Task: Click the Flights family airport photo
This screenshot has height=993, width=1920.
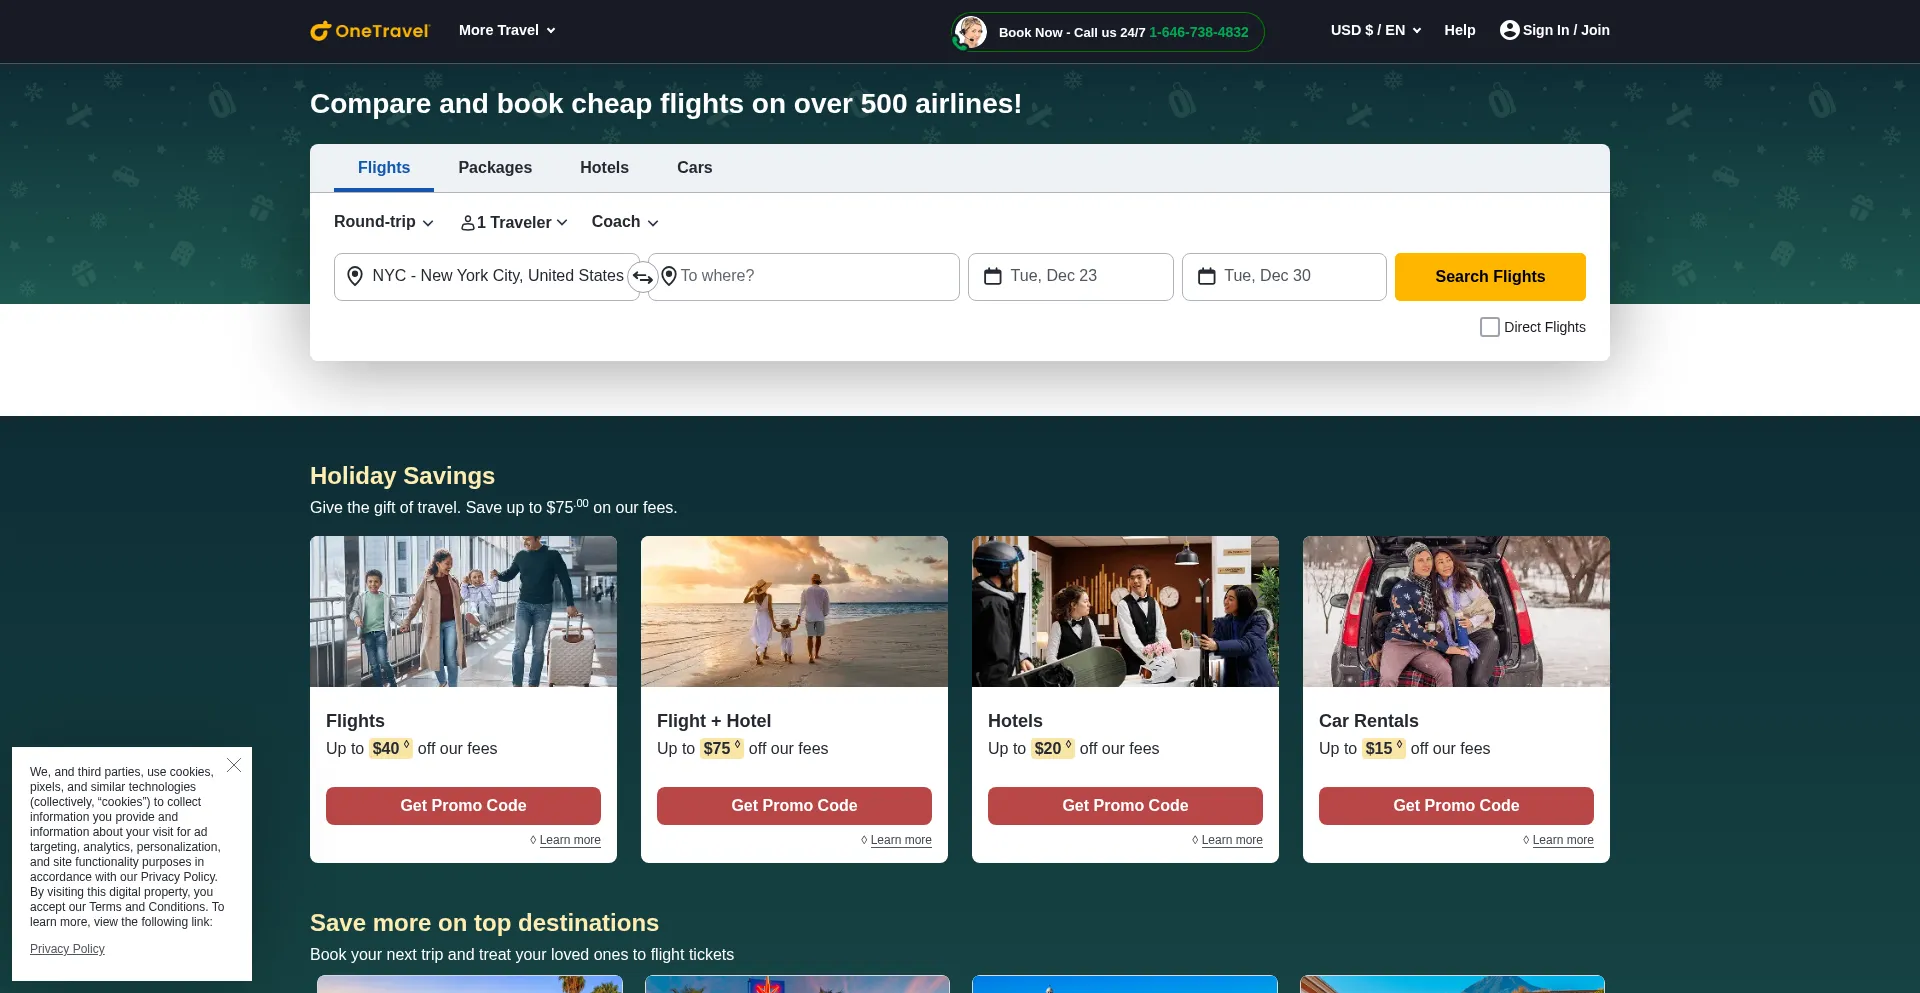Action: pyautogui.click(x=463, y=611)
